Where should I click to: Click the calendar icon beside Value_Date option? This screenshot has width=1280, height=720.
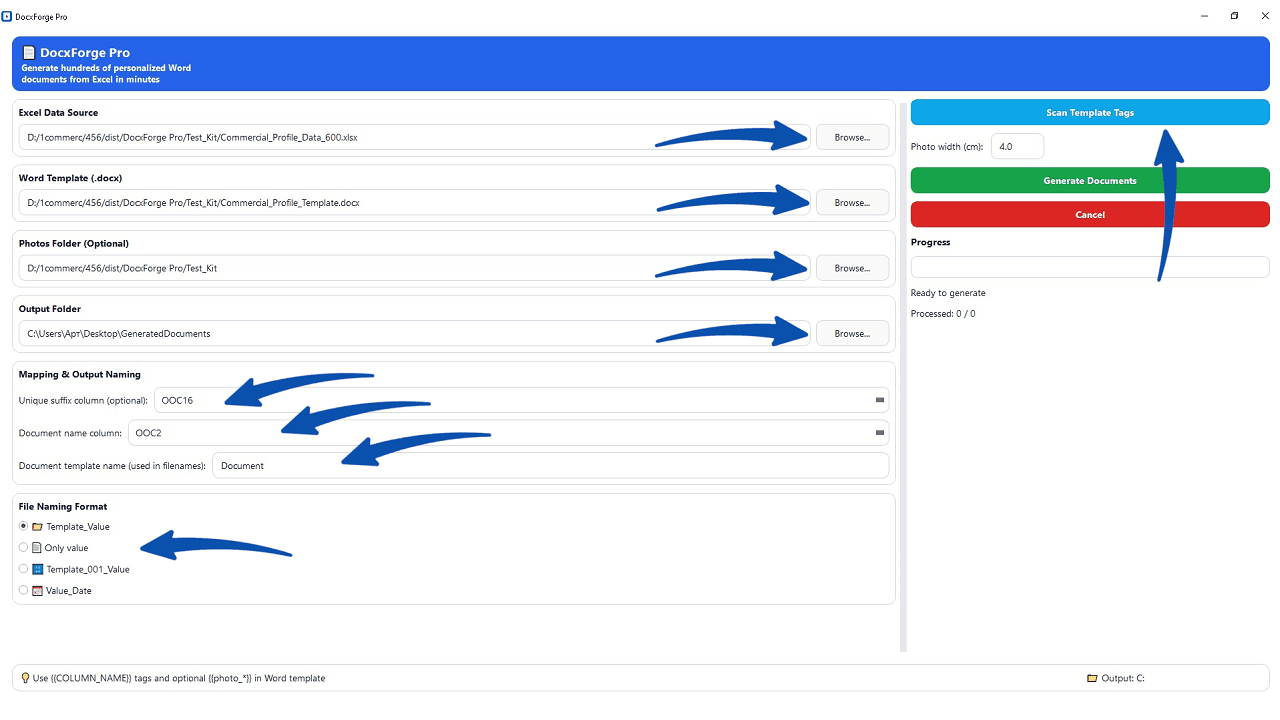36,590
